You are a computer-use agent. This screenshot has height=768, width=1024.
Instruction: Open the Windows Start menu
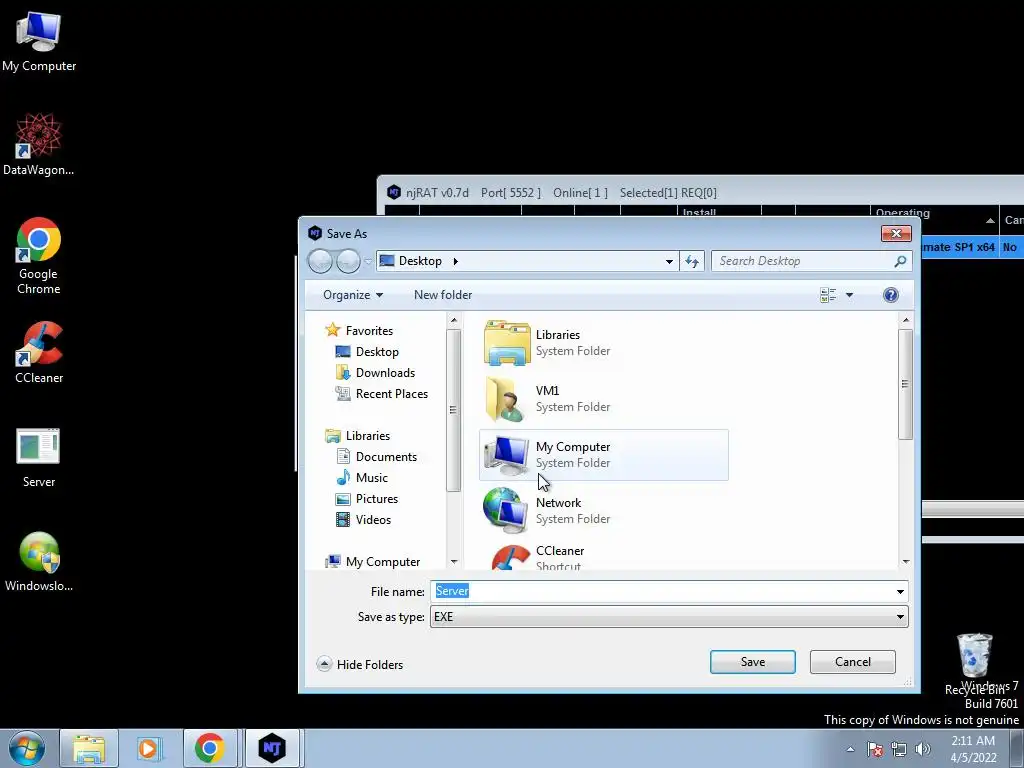[x=26, y=748]
